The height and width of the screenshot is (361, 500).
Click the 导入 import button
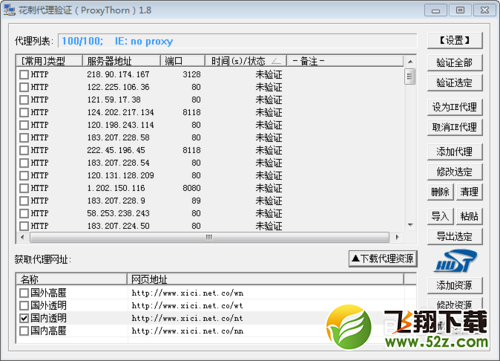click(x=440, y=217)
